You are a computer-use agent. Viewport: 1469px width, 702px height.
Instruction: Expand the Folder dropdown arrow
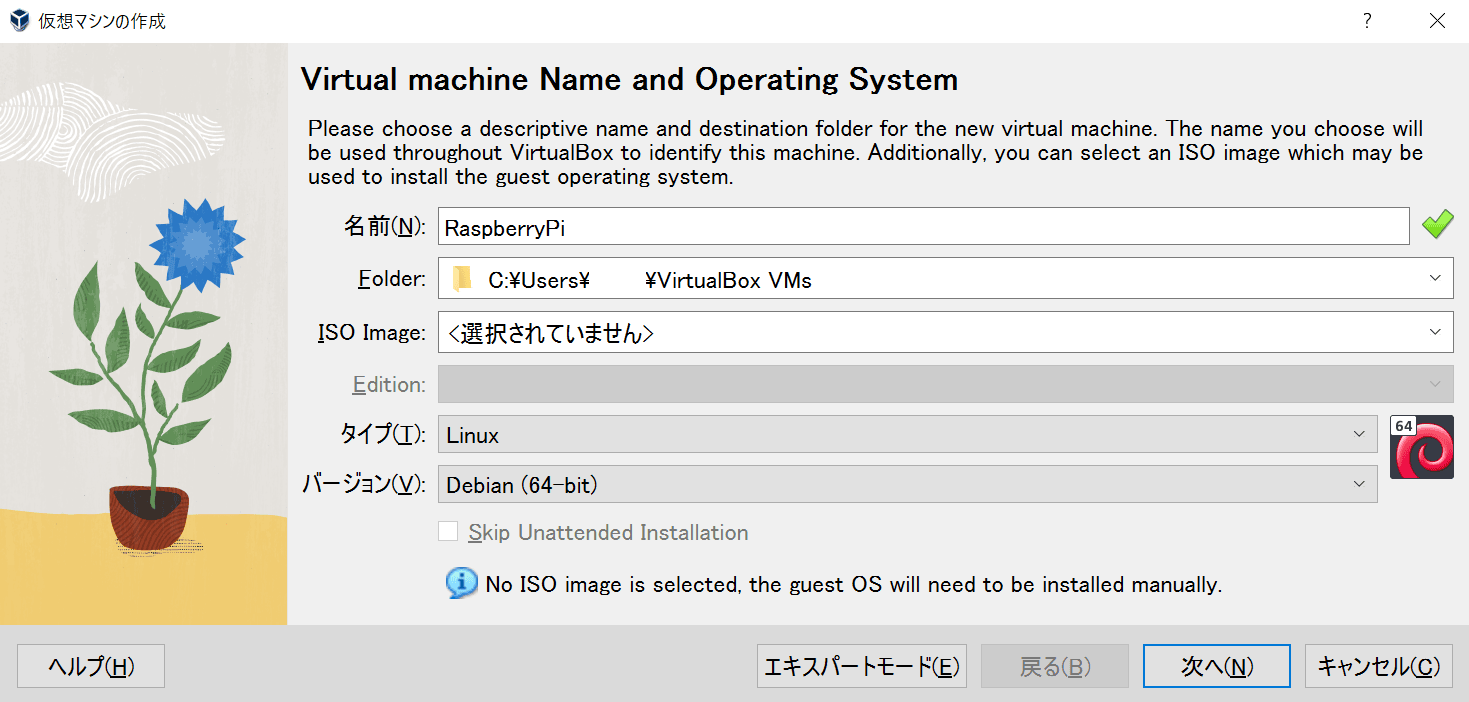[x=1435, y=279]
